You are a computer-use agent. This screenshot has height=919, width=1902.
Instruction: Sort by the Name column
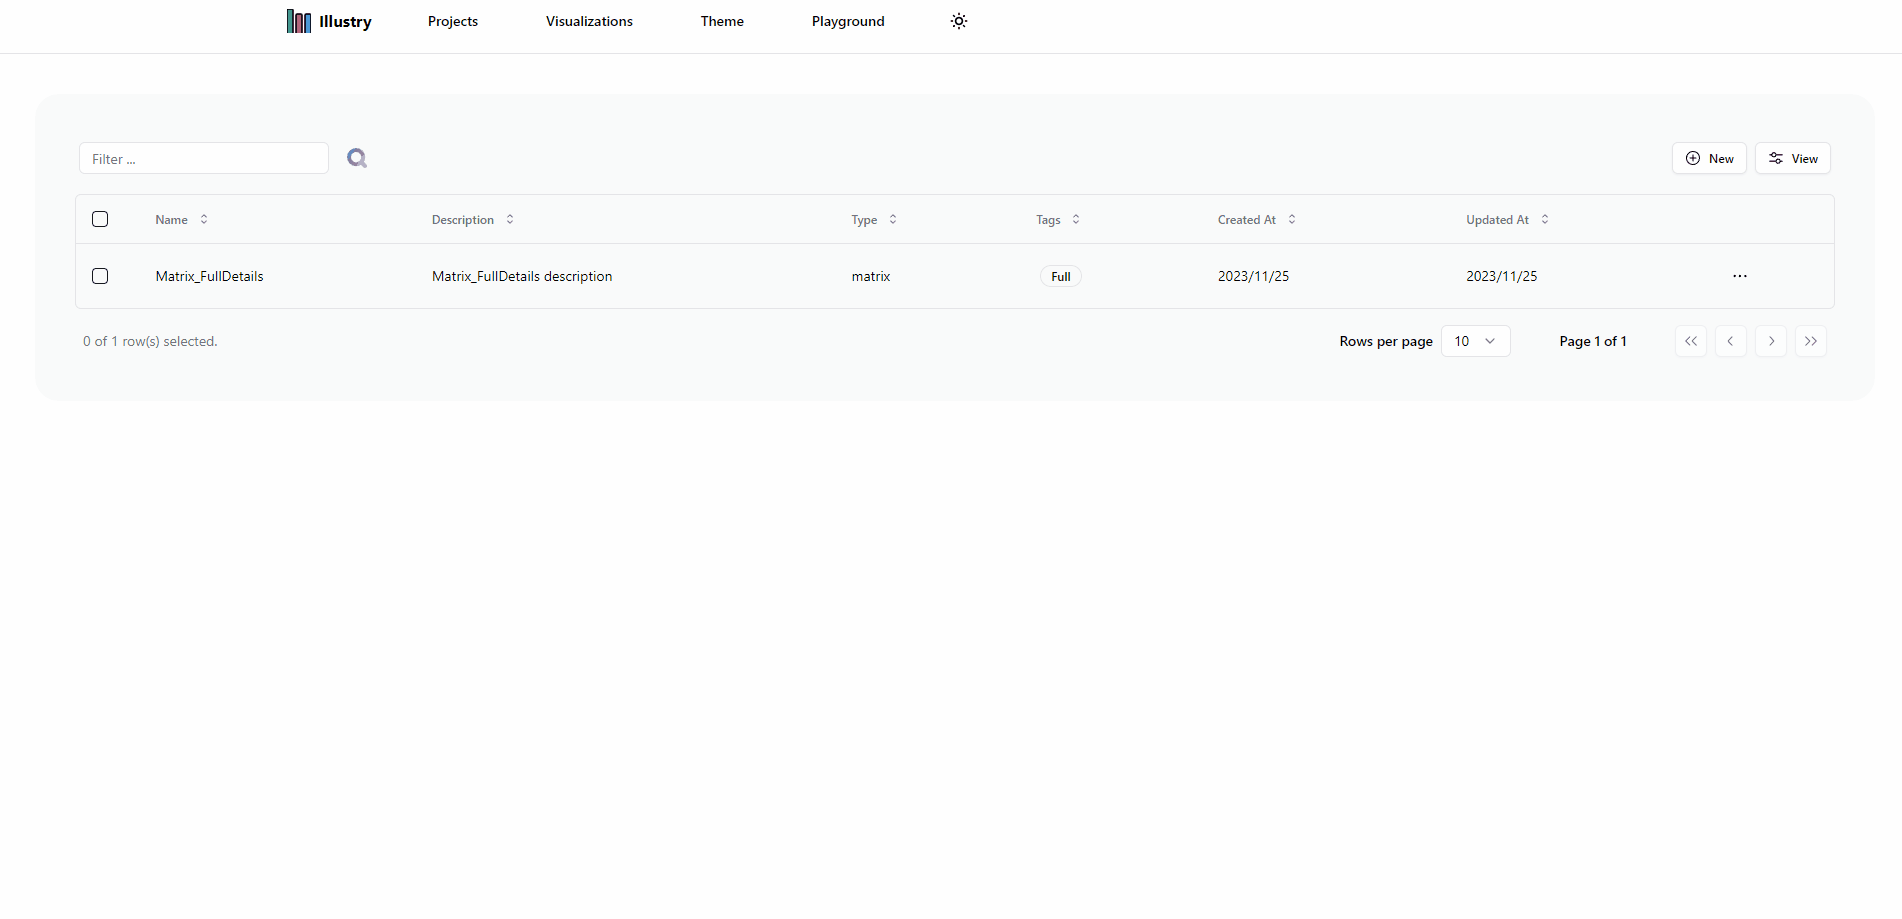click(181, 220)
